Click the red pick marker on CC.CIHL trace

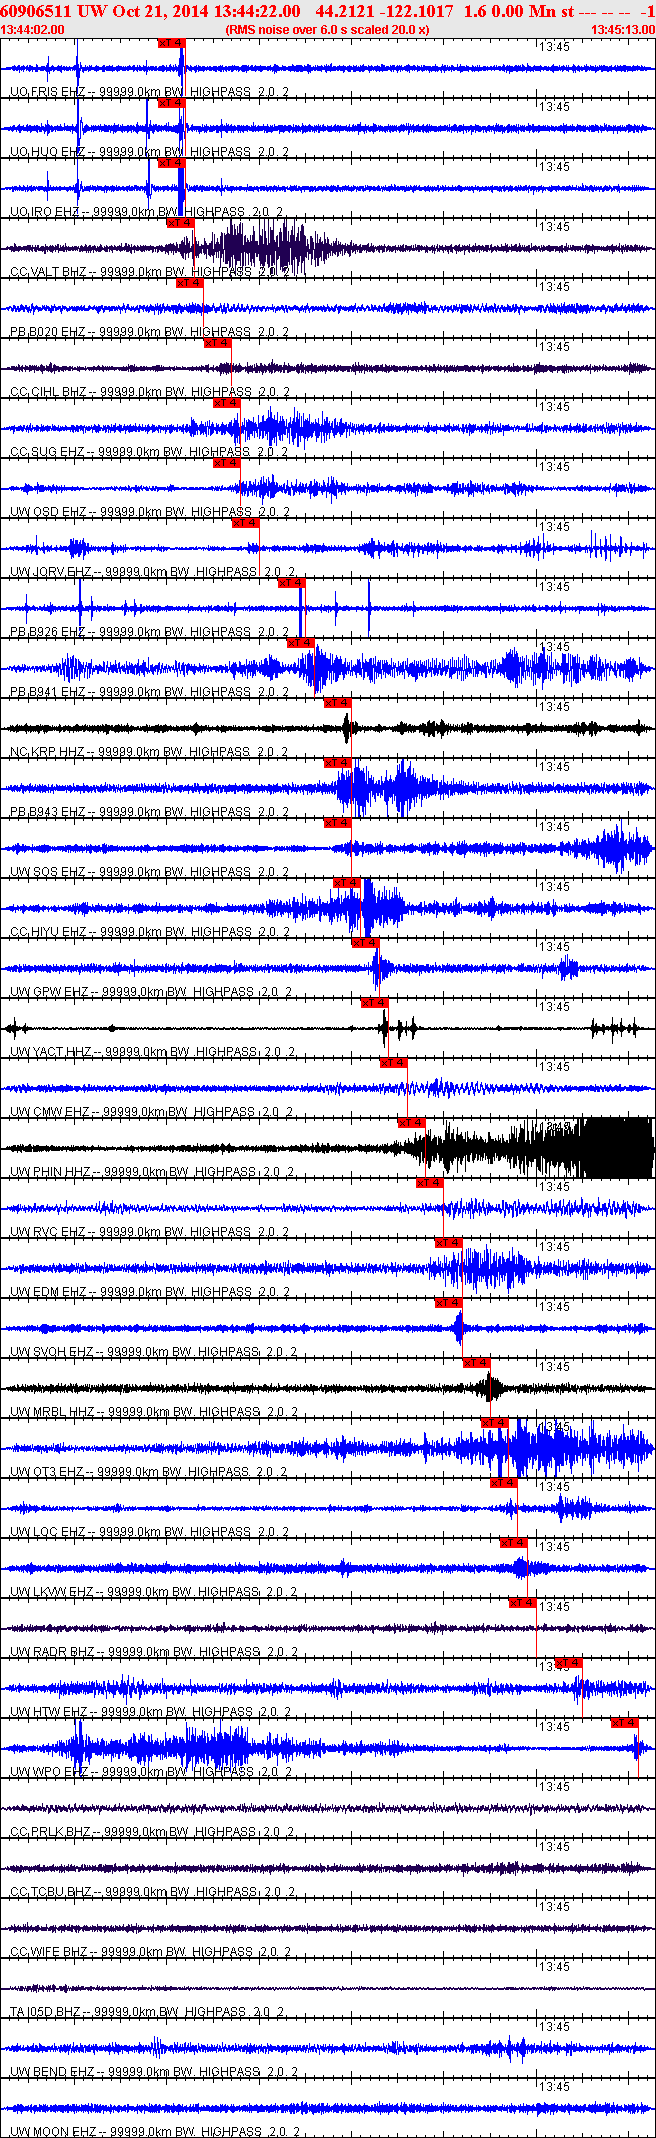217,343
